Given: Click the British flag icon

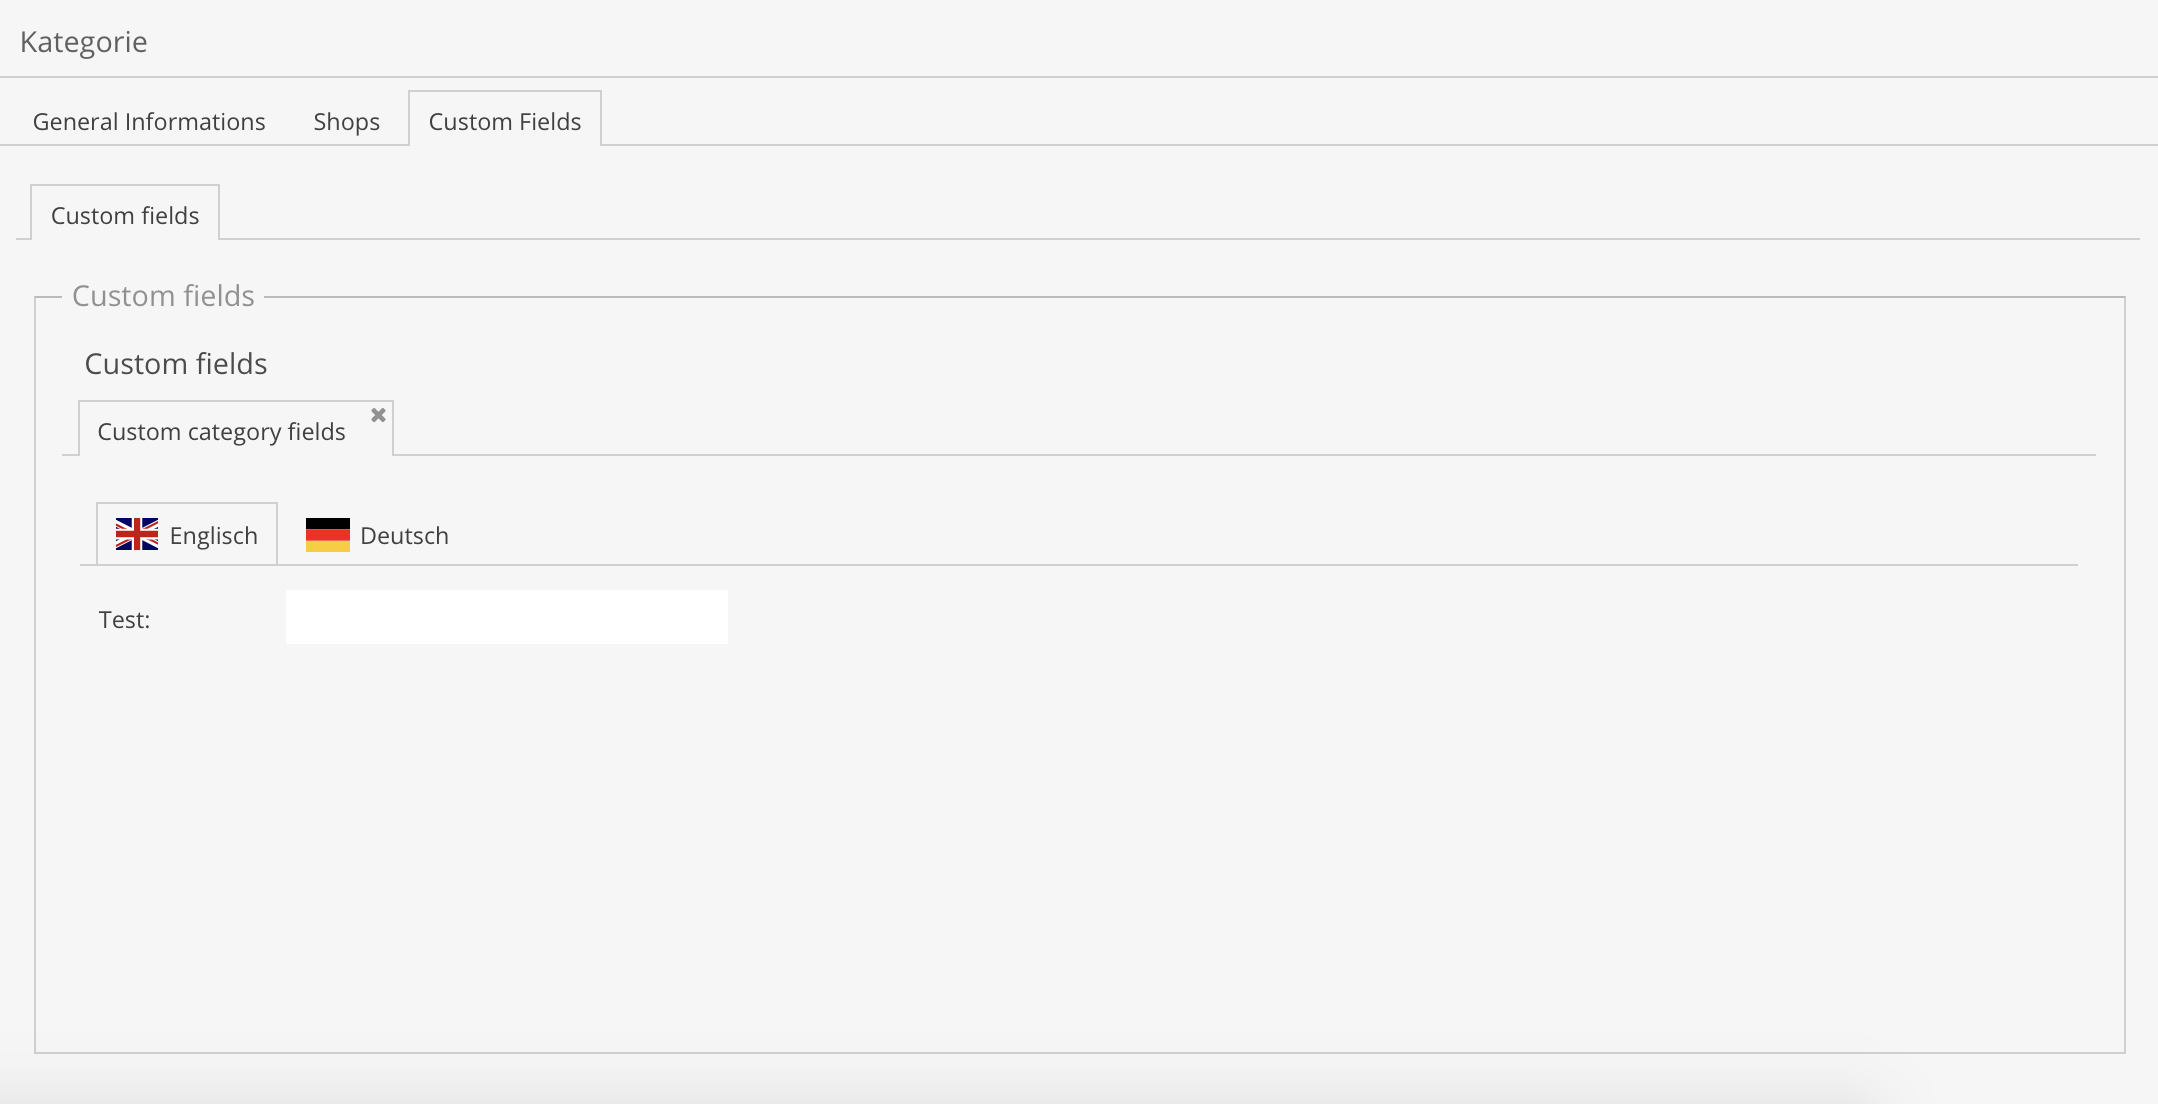Looking at the screenshot, I should pos(137,534).
